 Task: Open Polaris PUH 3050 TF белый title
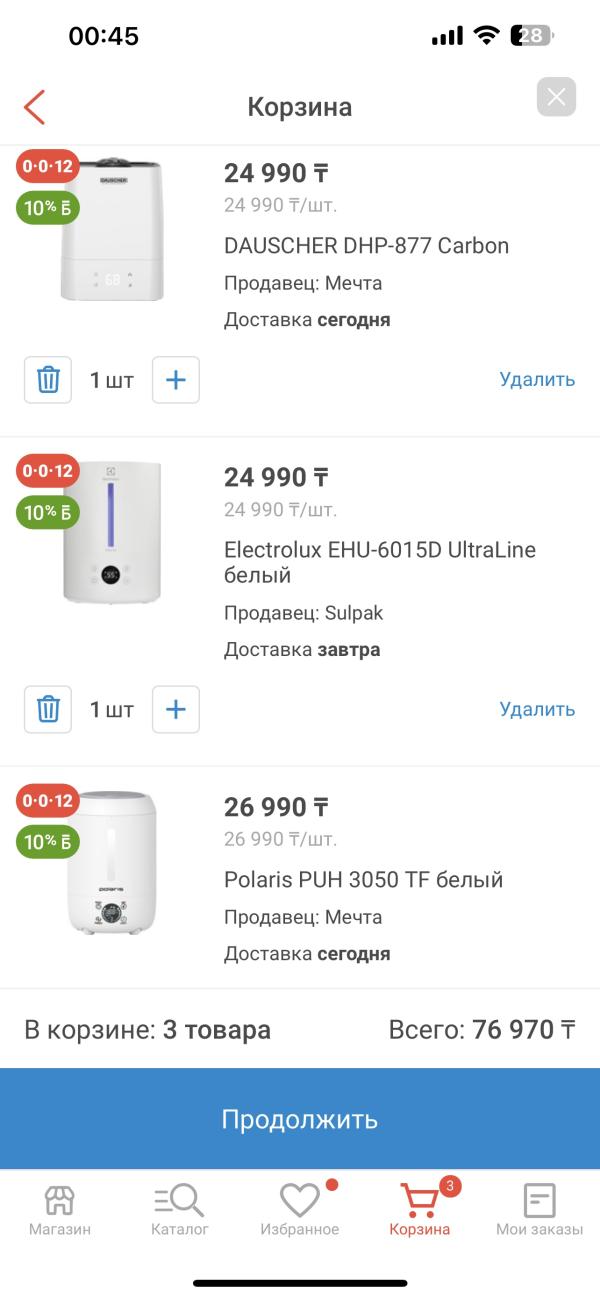(363, 880)
